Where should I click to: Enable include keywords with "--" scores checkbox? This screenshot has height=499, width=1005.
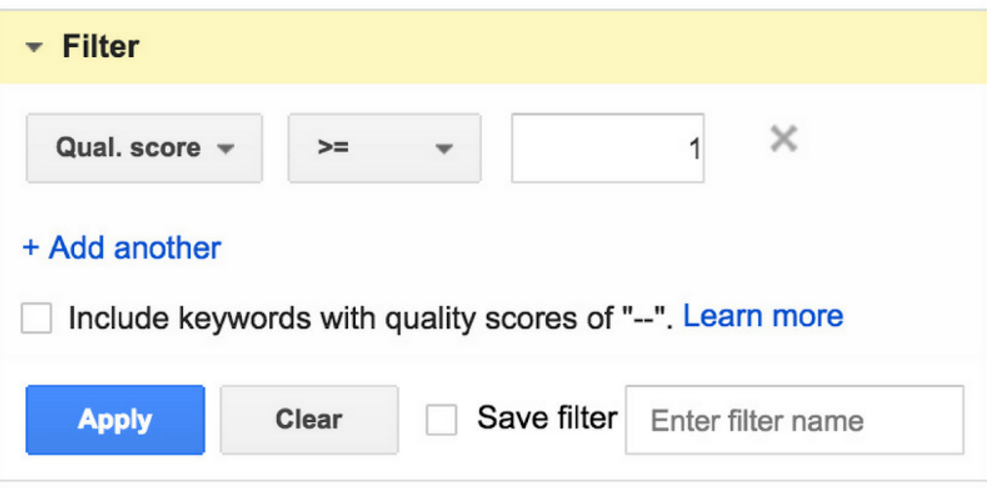[x=37, y=319]
